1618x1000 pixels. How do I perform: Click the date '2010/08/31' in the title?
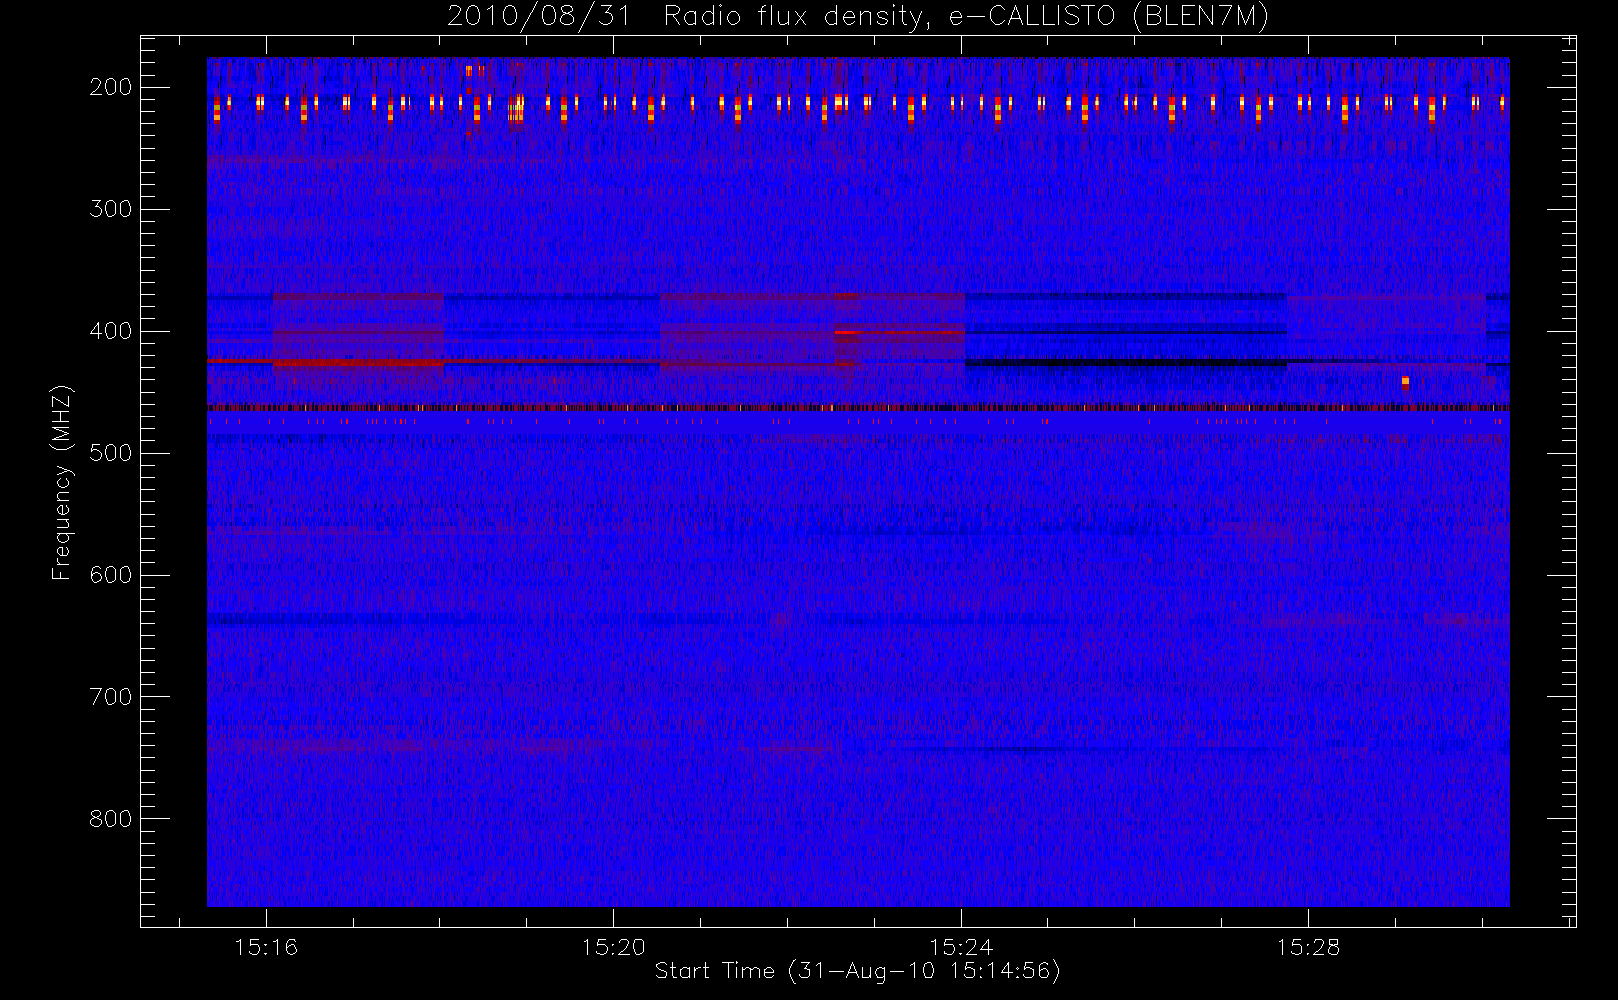pos(538,17)
